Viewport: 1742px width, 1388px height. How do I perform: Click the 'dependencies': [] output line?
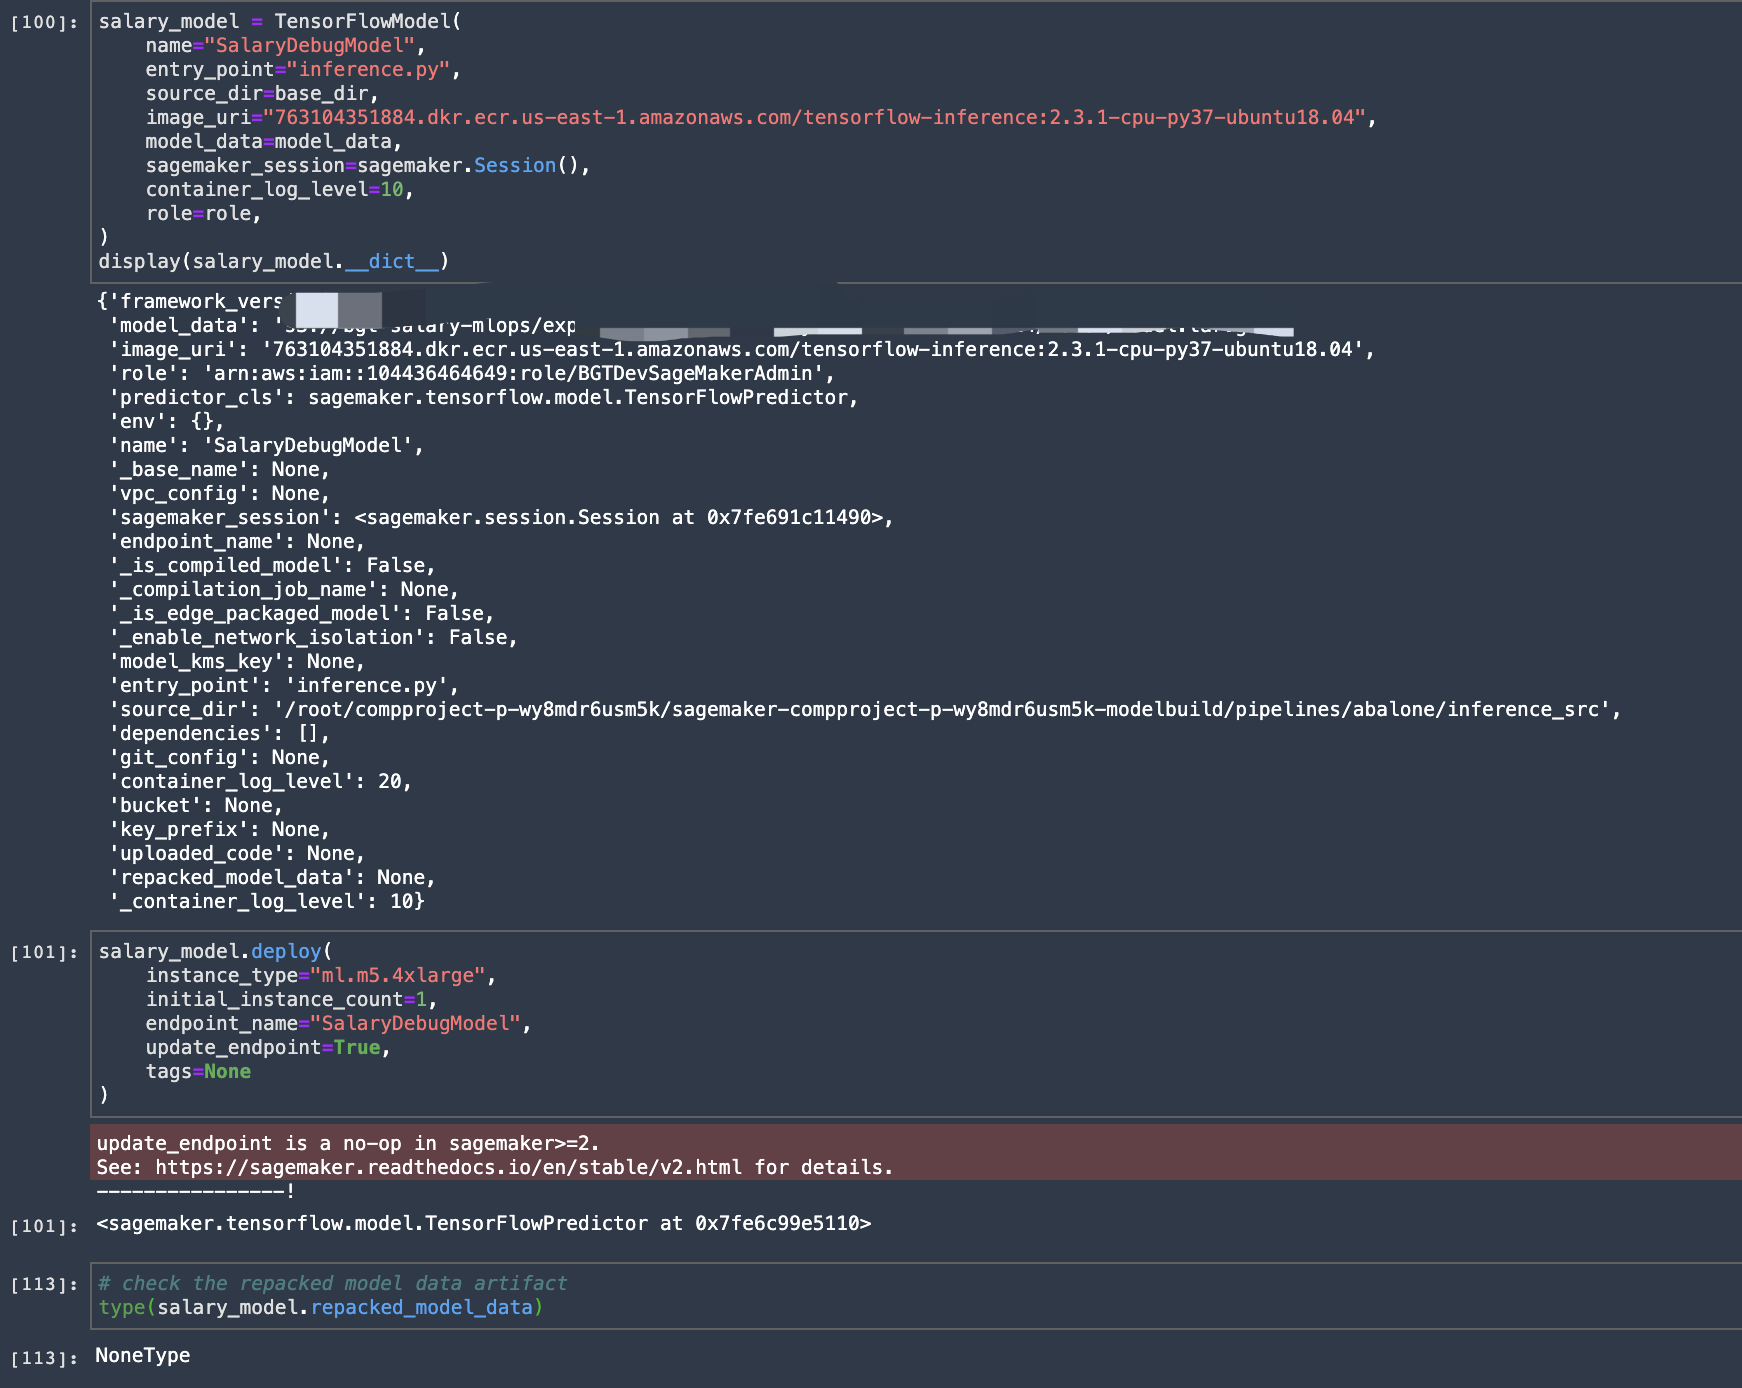[220, 733]
